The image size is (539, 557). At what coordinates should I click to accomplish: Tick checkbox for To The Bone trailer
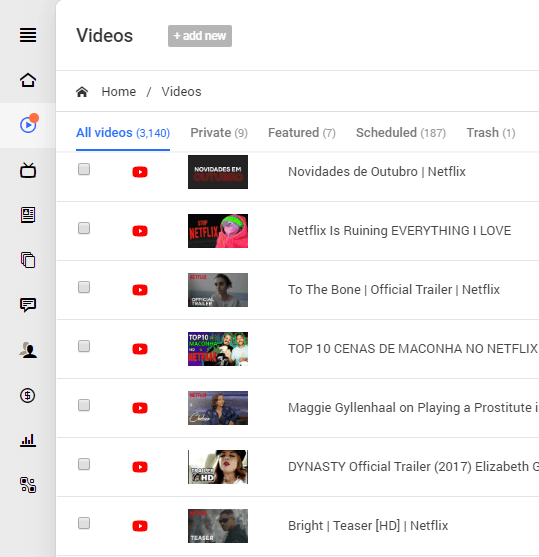pyautogui.click(x=84, y=287)
